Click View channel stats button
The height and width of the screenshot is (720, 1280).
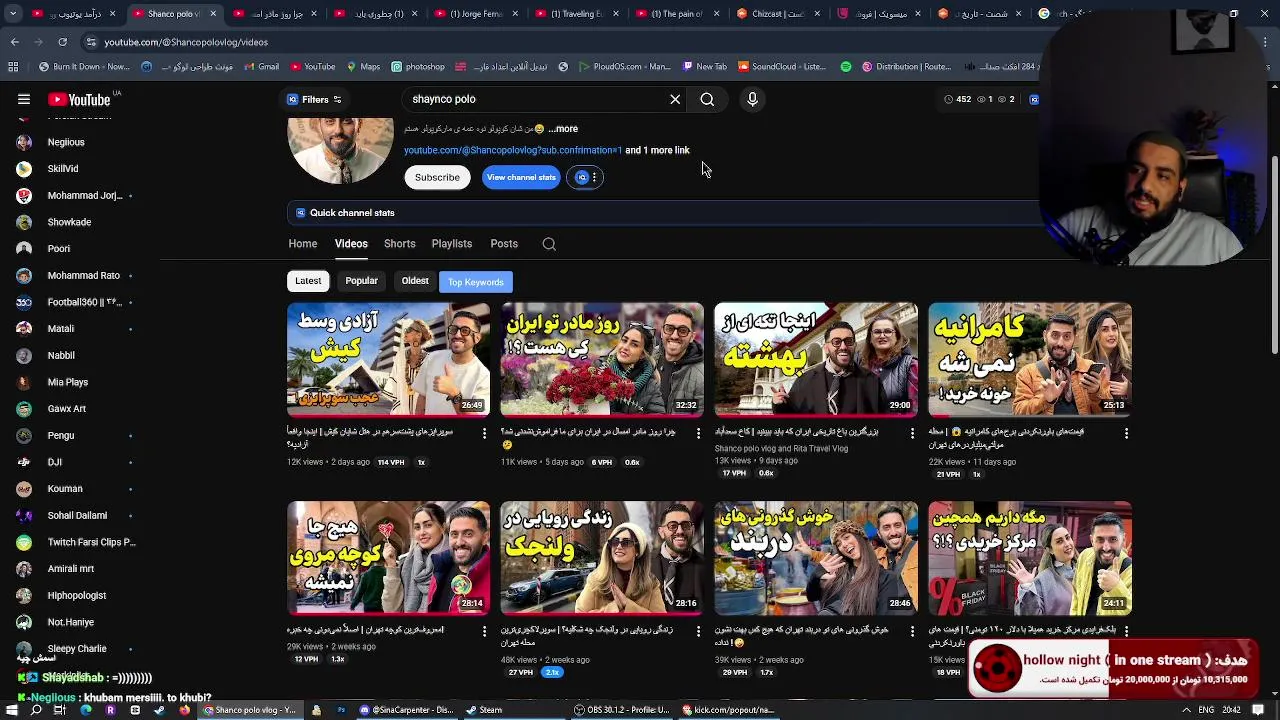pos(521,177)
